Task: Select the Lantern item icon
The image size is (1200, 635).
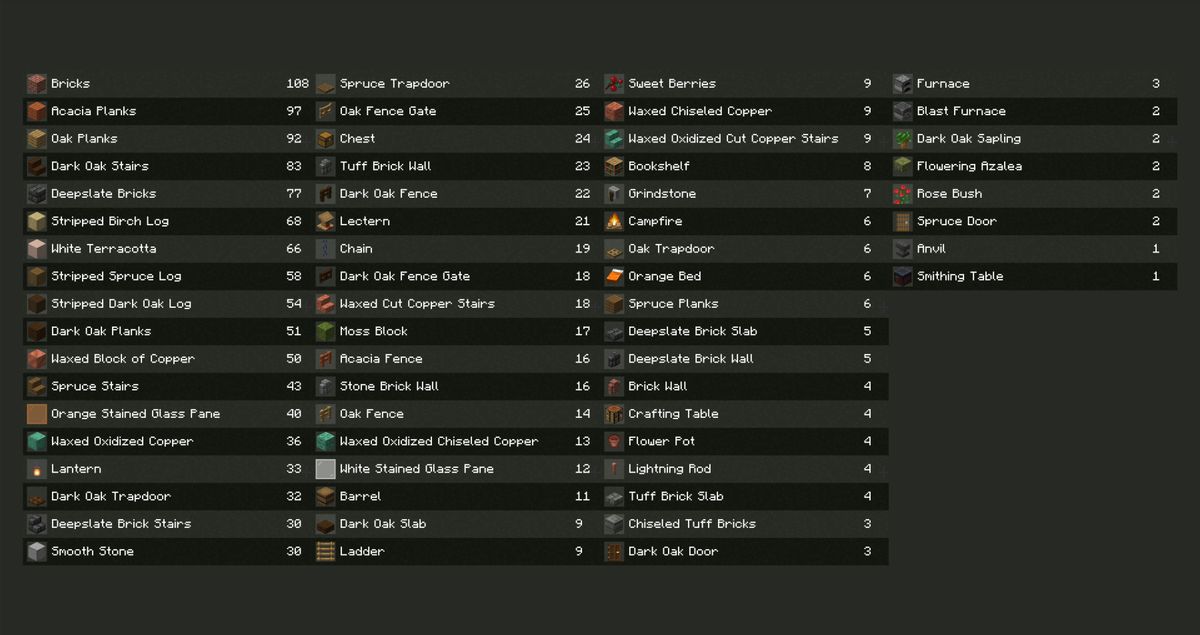Action: point(37,469)
